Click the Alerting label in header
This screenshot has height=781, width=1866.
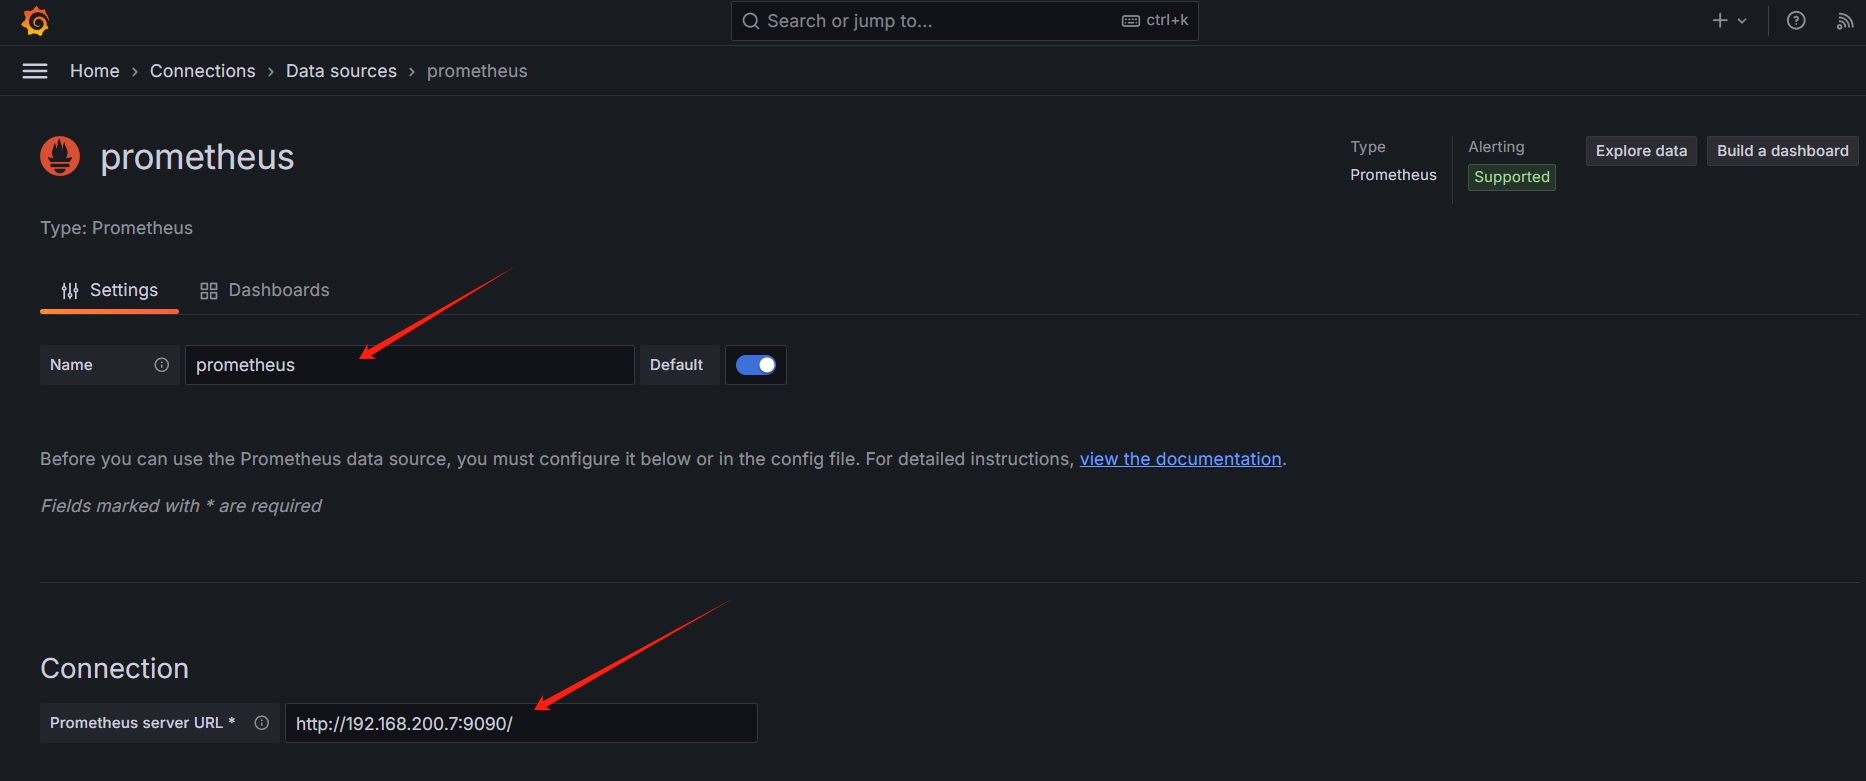[1496, 147]
